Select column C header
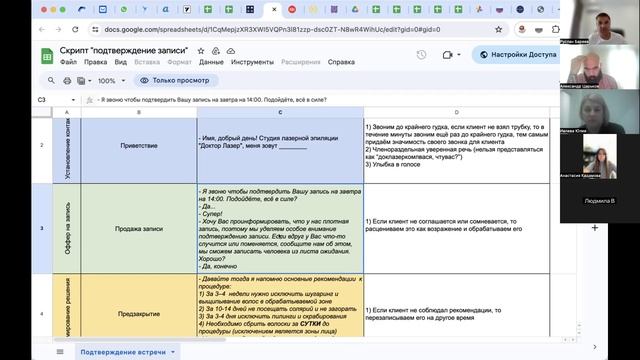 [x=280, y=112]
